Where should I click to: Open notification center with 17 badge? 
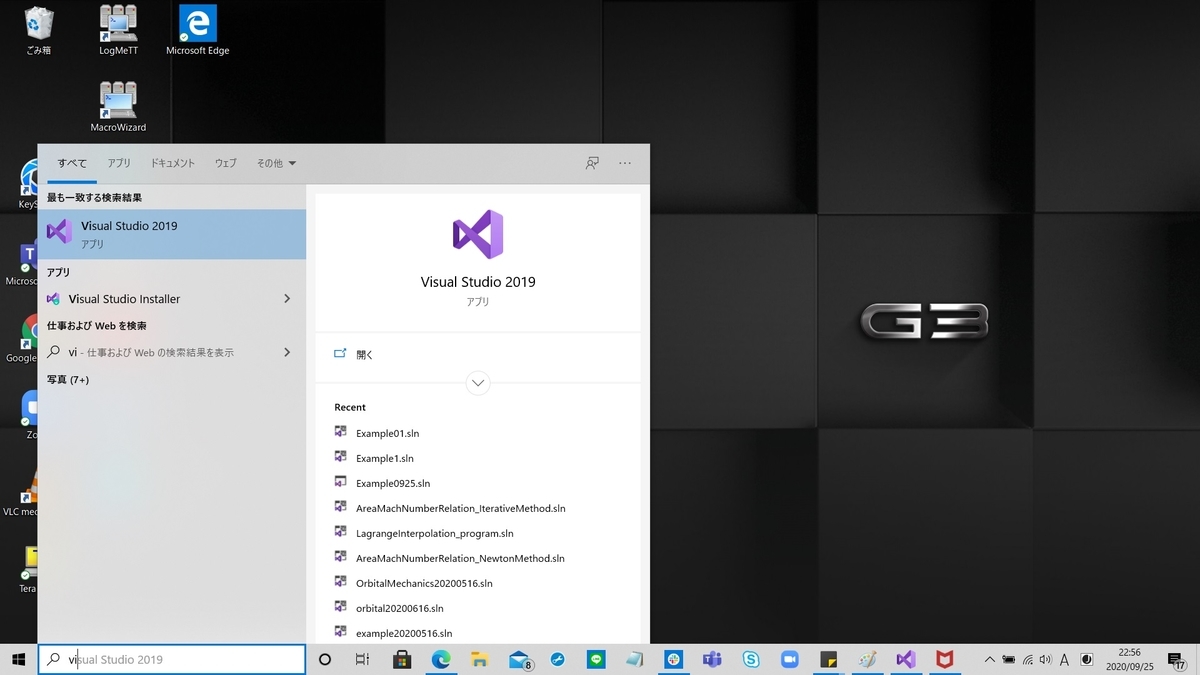click(1177, 660)
